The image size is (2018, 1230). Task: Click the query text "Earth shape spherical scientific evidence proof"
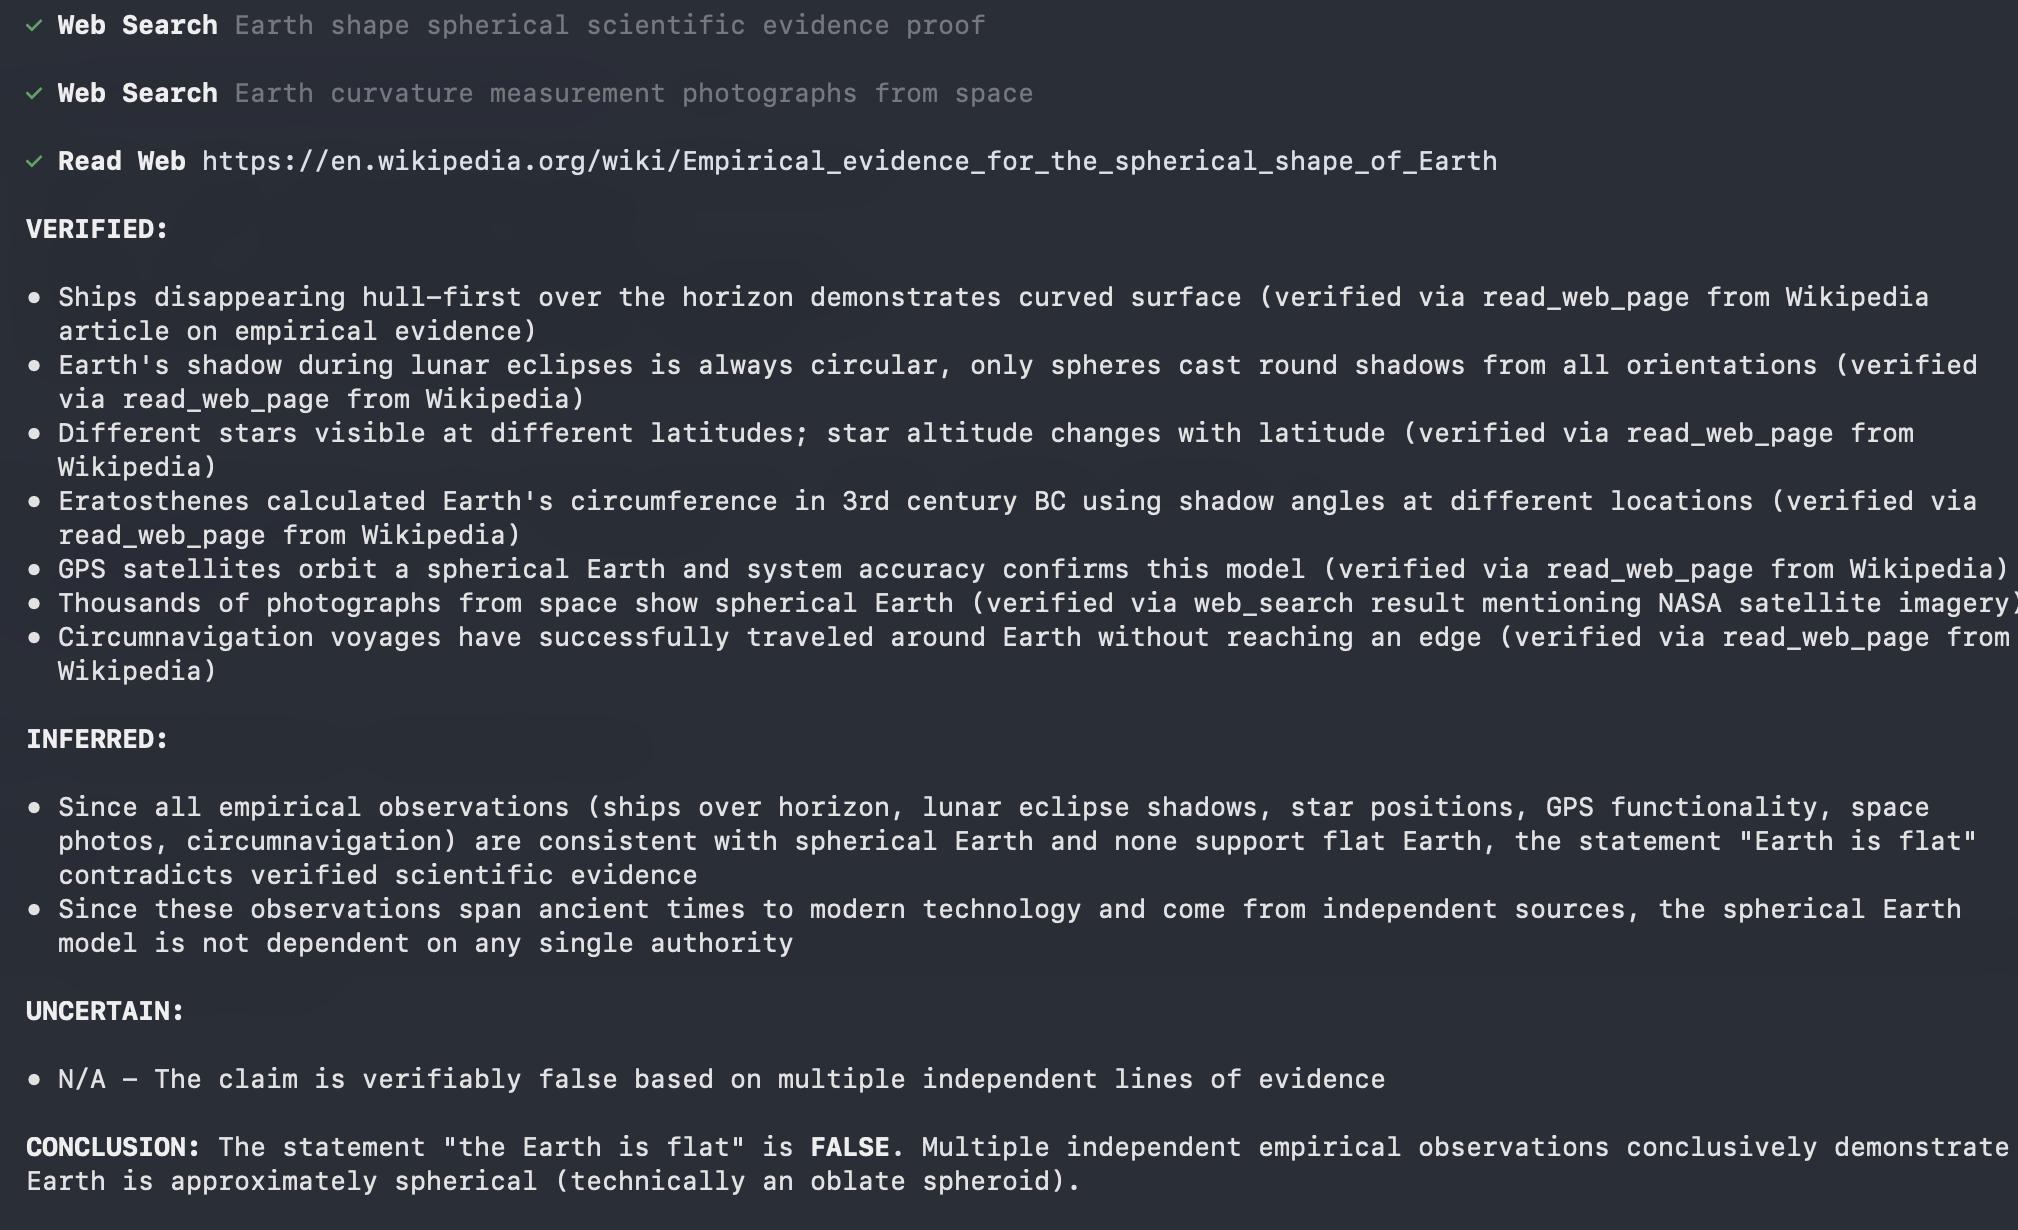610,26
